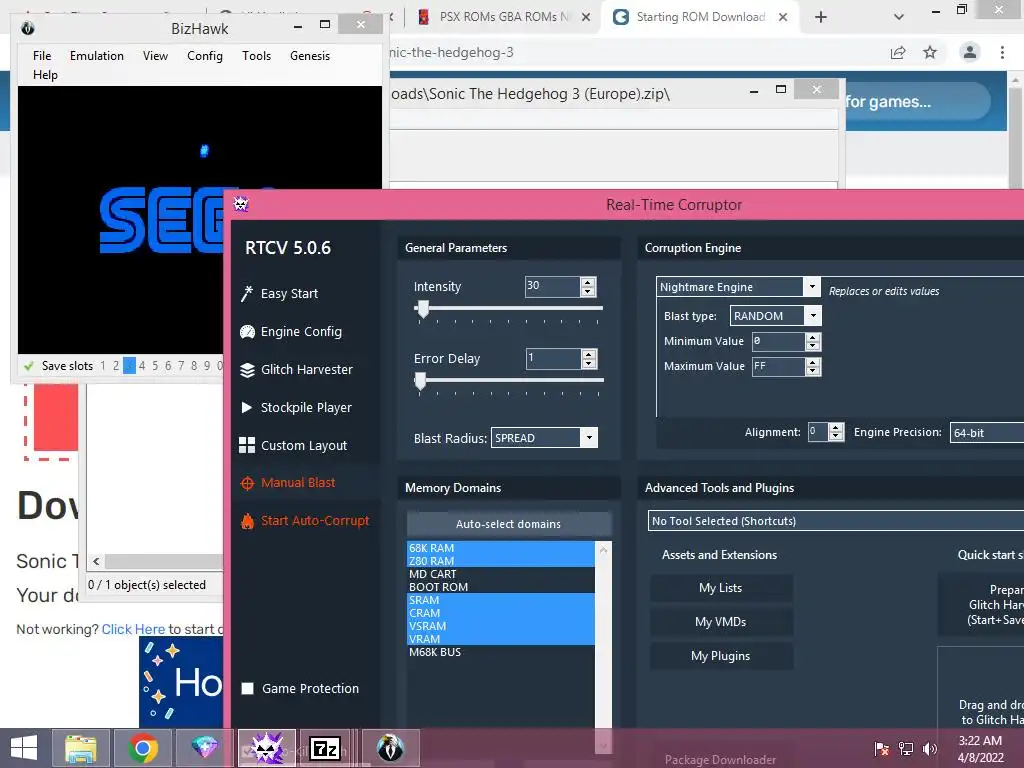This screenshot has width=1024, height=768.
Task: Open My Lists button
Action: tap(721, 588)
